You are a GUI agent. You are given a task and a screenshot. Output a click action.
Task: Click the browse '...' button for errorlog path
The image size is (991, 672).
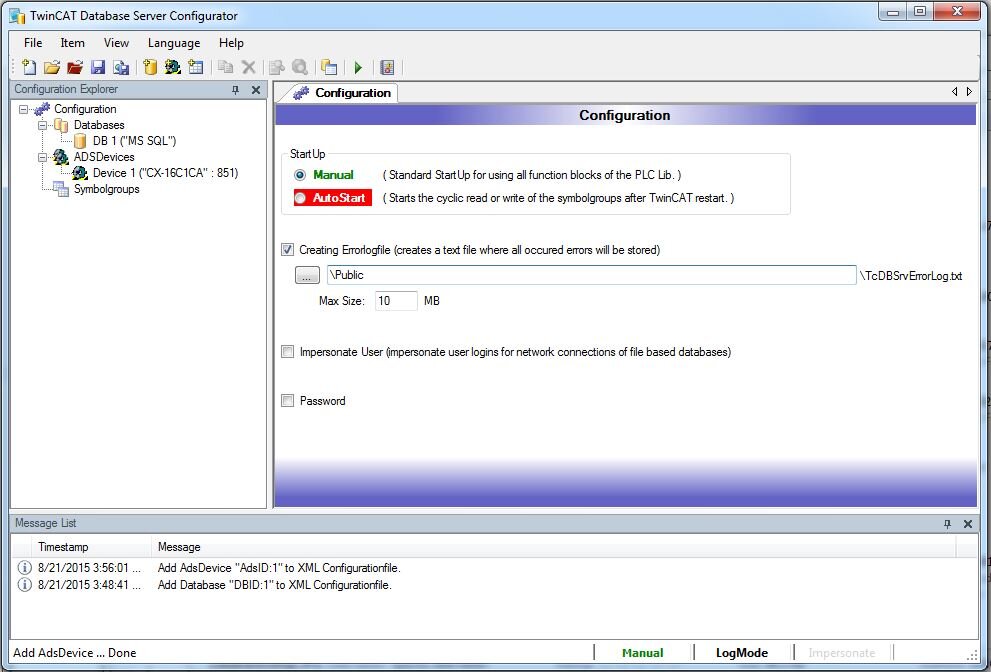pyautogui.click(x=307, y=275)
